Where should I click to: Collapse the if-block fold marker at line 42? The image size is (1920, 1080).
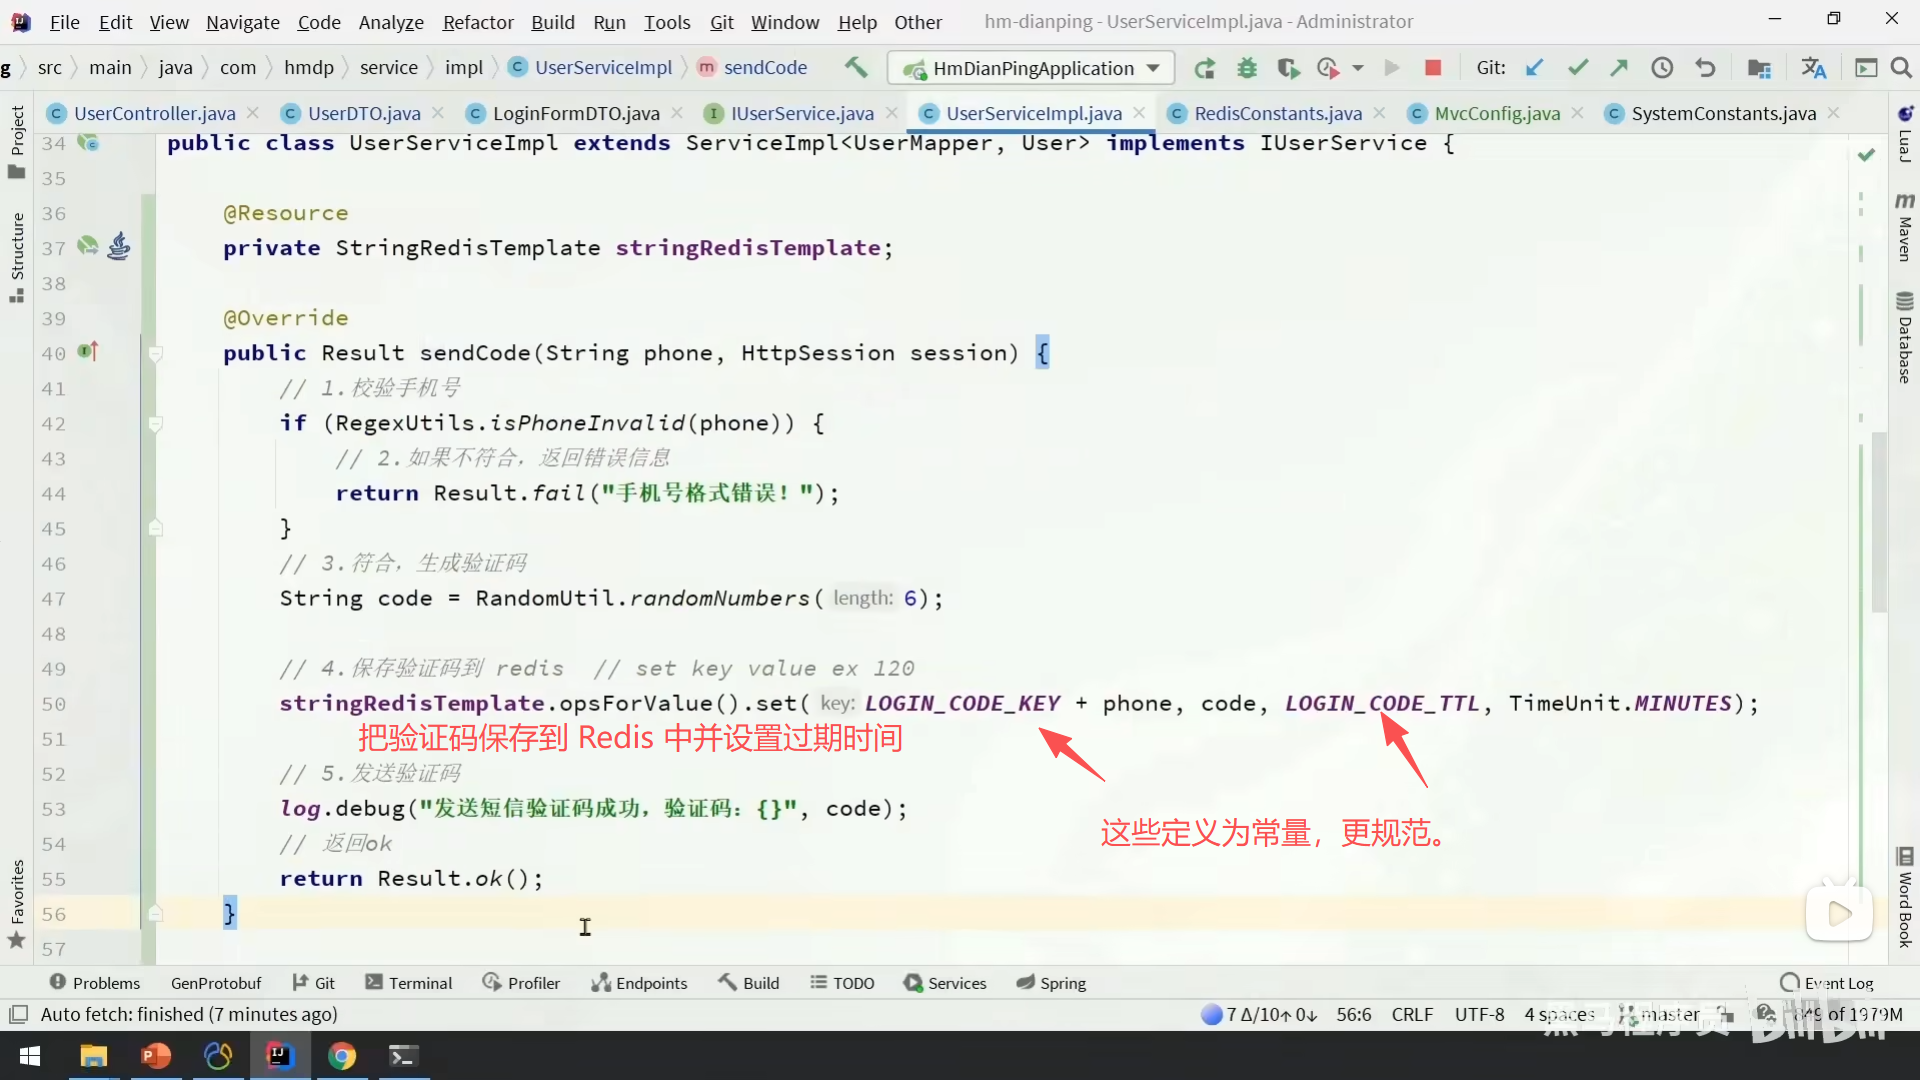[x=155, y=424]
